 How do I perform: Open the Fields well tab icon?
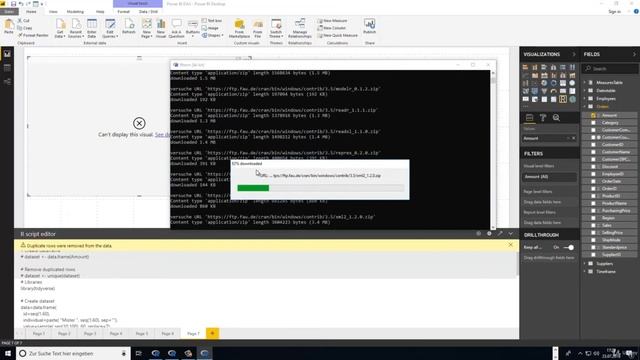pyautogui.click(x=529, y=118)
